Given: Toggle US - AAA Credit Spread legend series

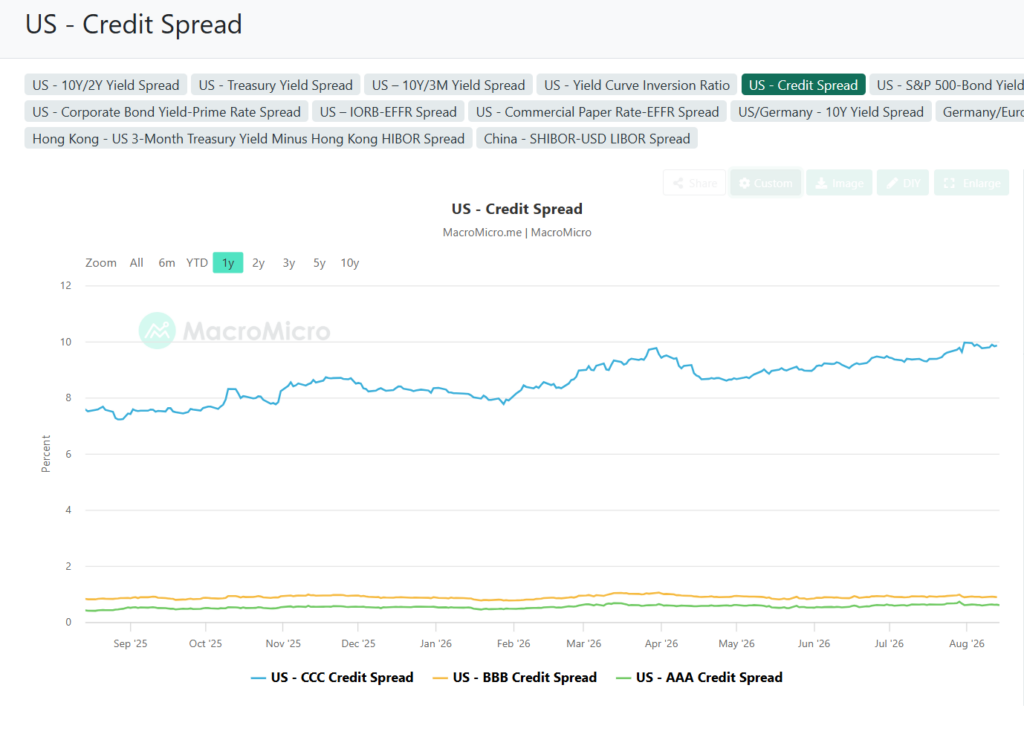Looking at the screenshot, I should [x=699, y=677].
